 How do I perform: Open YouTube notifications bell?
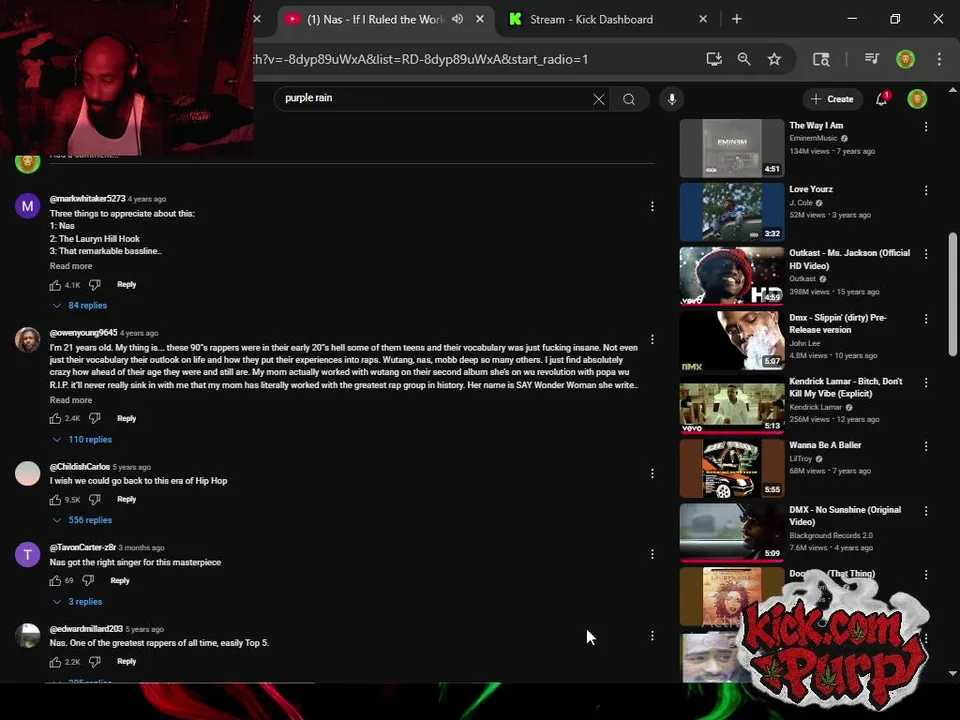tap(882, 99)
